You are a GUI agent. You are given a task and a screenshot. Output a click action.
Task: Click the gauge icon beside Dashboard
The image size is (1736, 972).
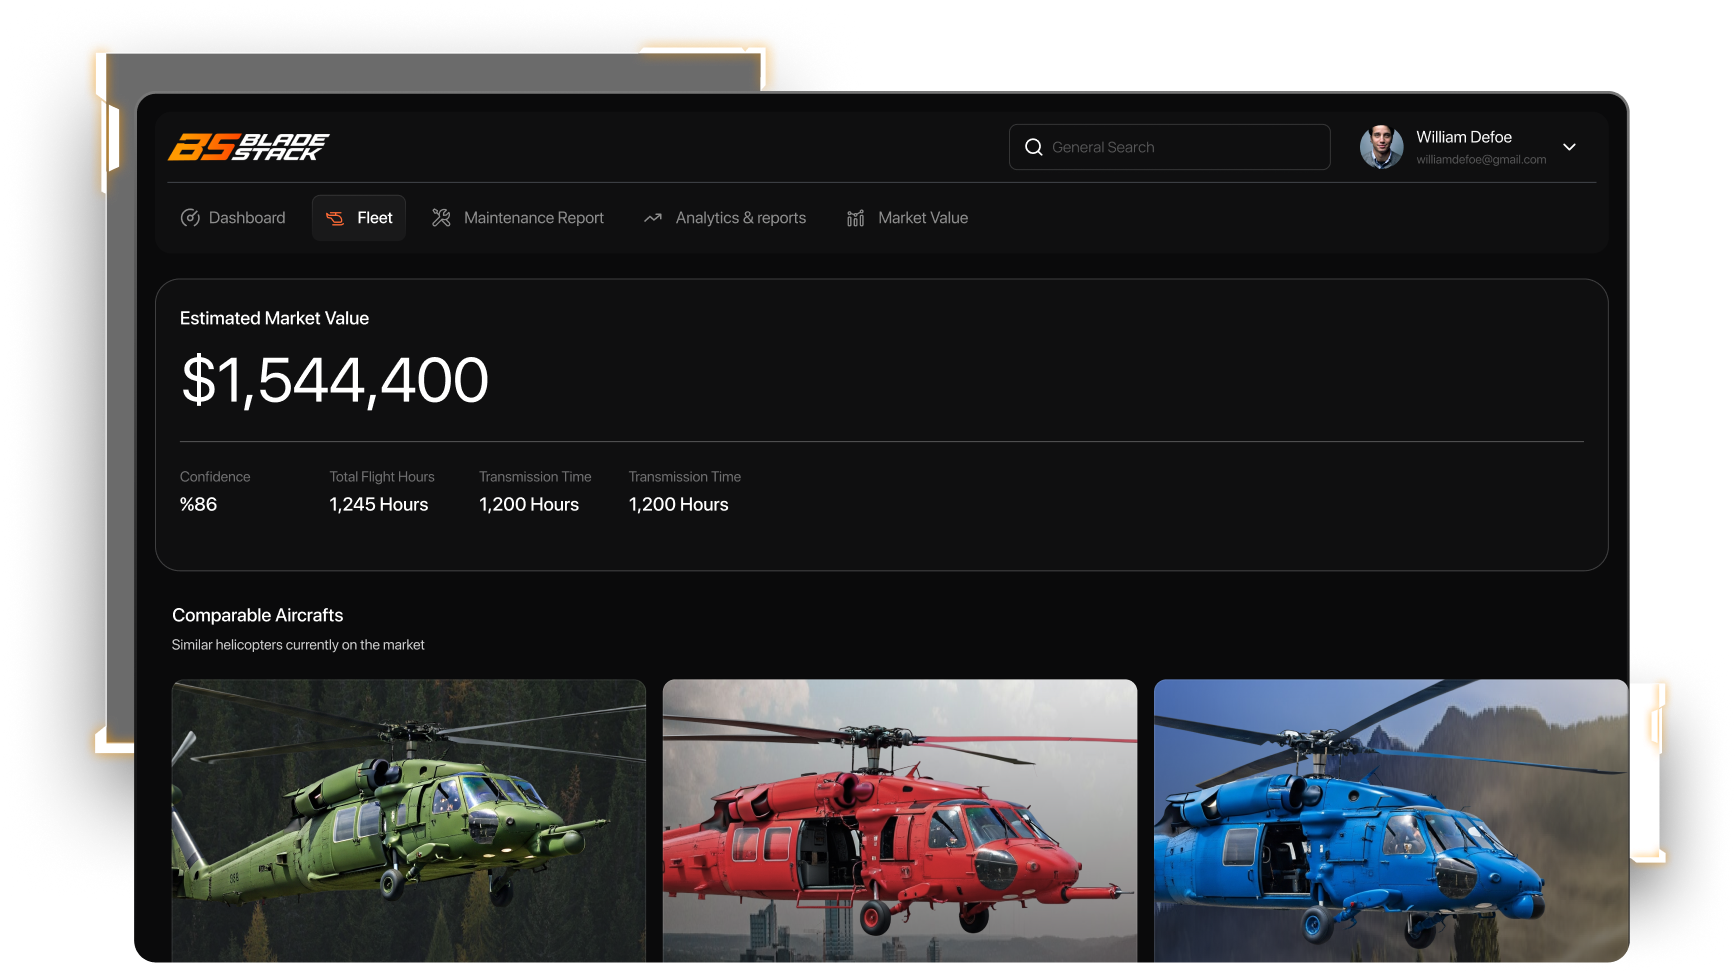click(x=190, y=218)
